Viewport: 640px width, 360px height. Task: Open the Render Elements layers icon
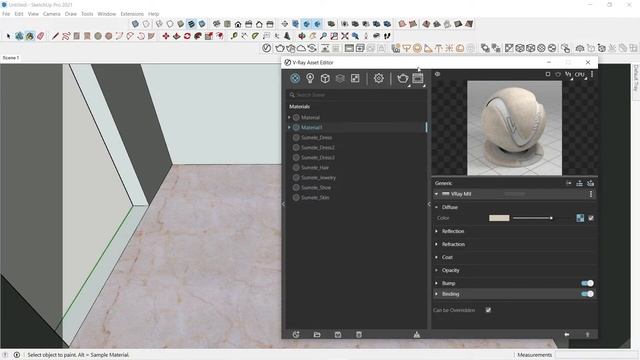340,78
